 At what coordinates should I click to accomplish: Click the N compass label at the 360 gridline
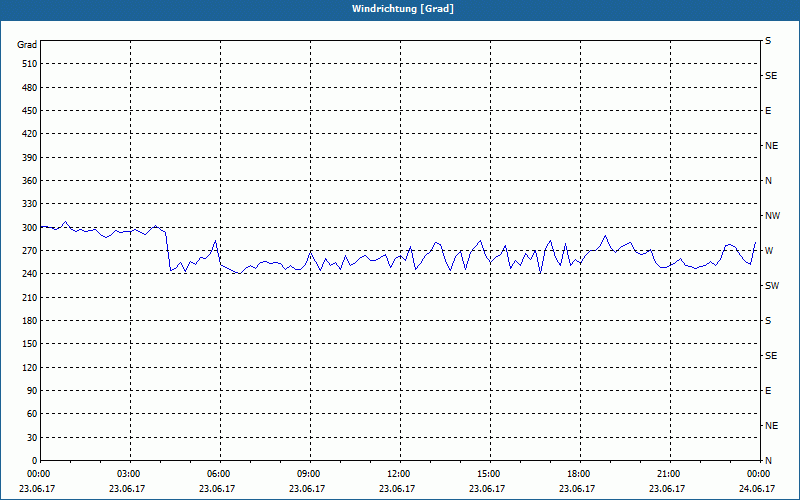click(768, 181)
